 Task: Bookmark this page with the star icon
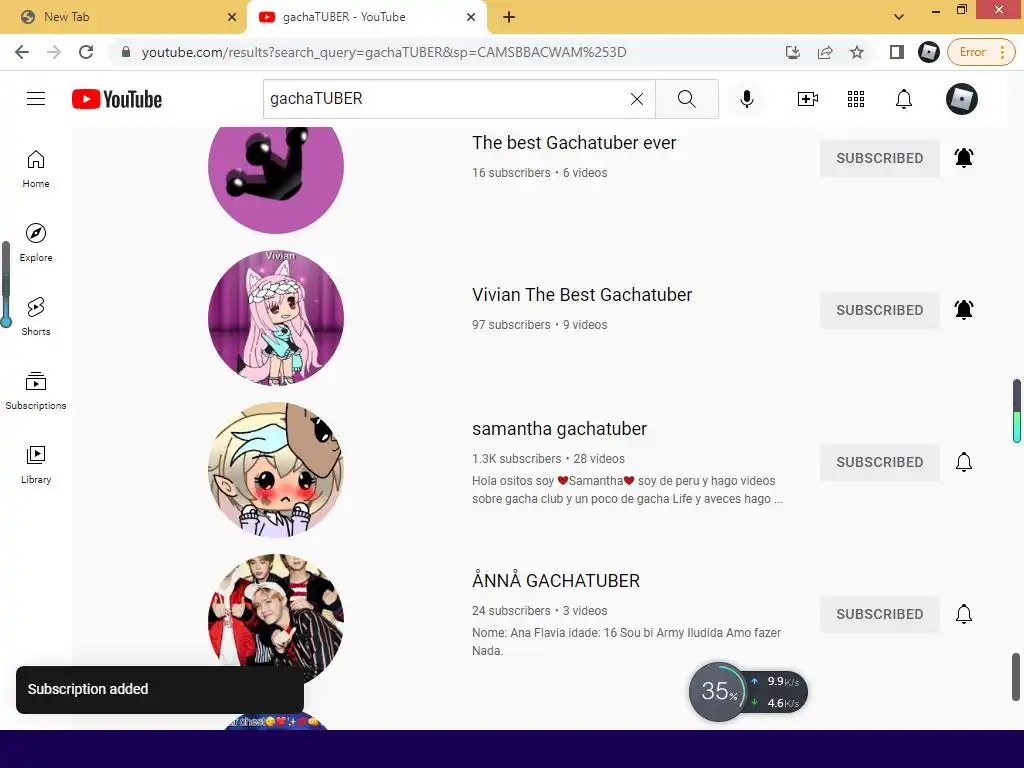tap(857, 52)
